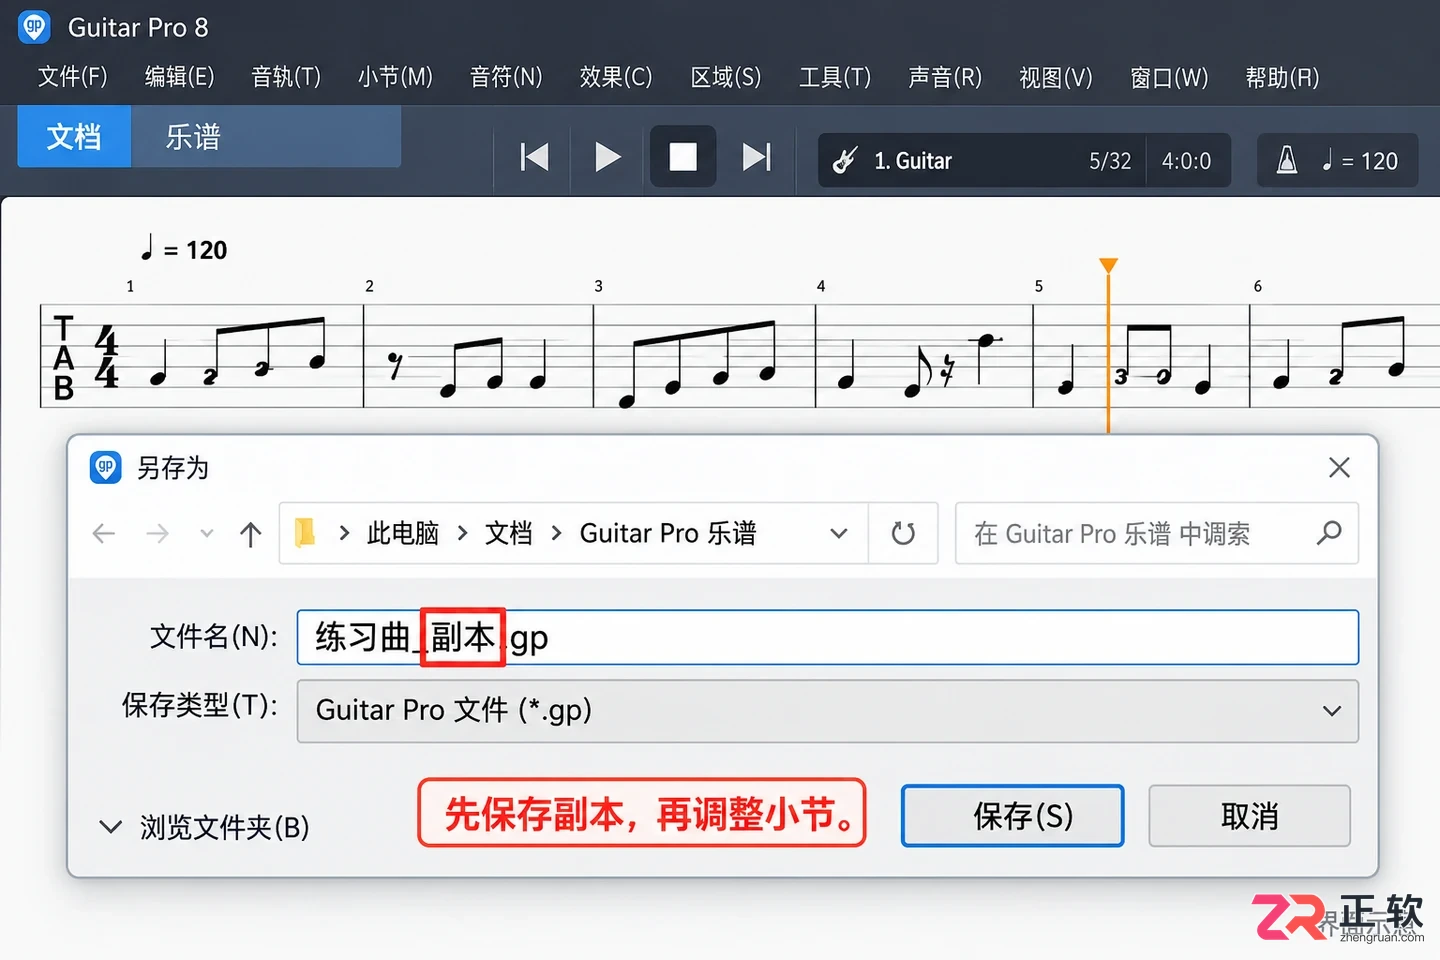Switch to the 文档 tab
This screenshot has width=1440, height=960.
(74, 136)
